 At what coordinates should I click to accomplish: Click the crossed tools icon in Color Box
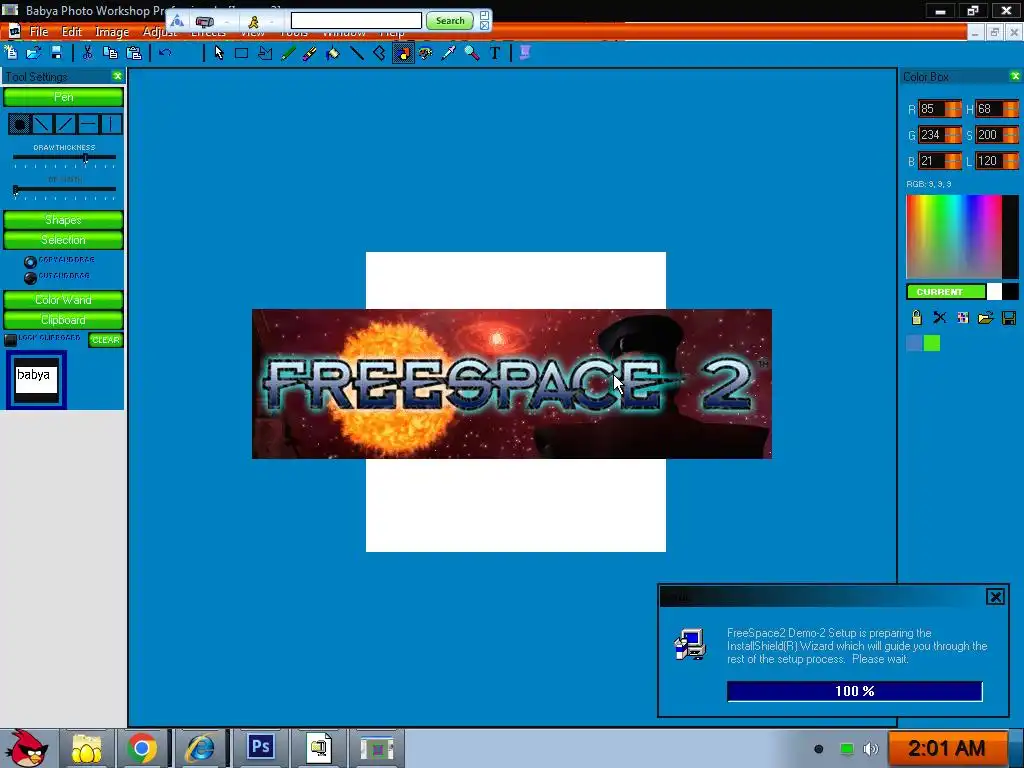[940, 317]
